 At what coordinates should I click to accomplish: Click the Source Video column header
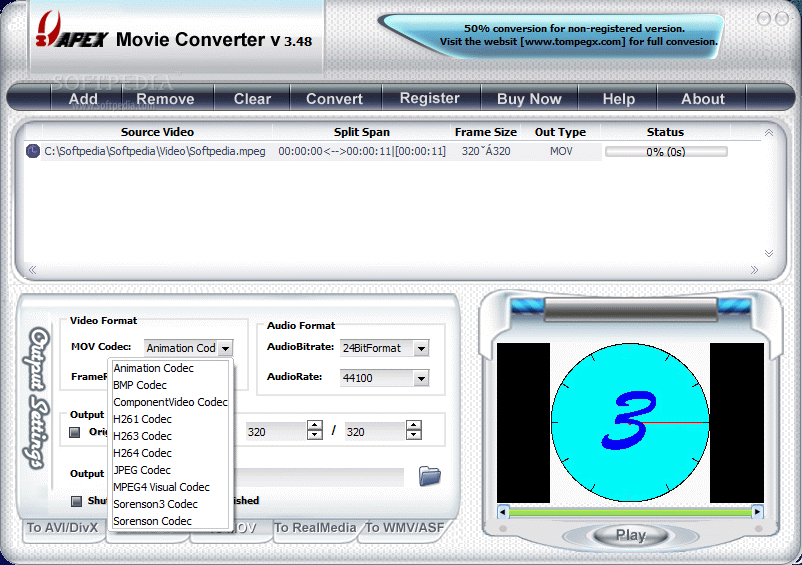click(x=157, y=132)
